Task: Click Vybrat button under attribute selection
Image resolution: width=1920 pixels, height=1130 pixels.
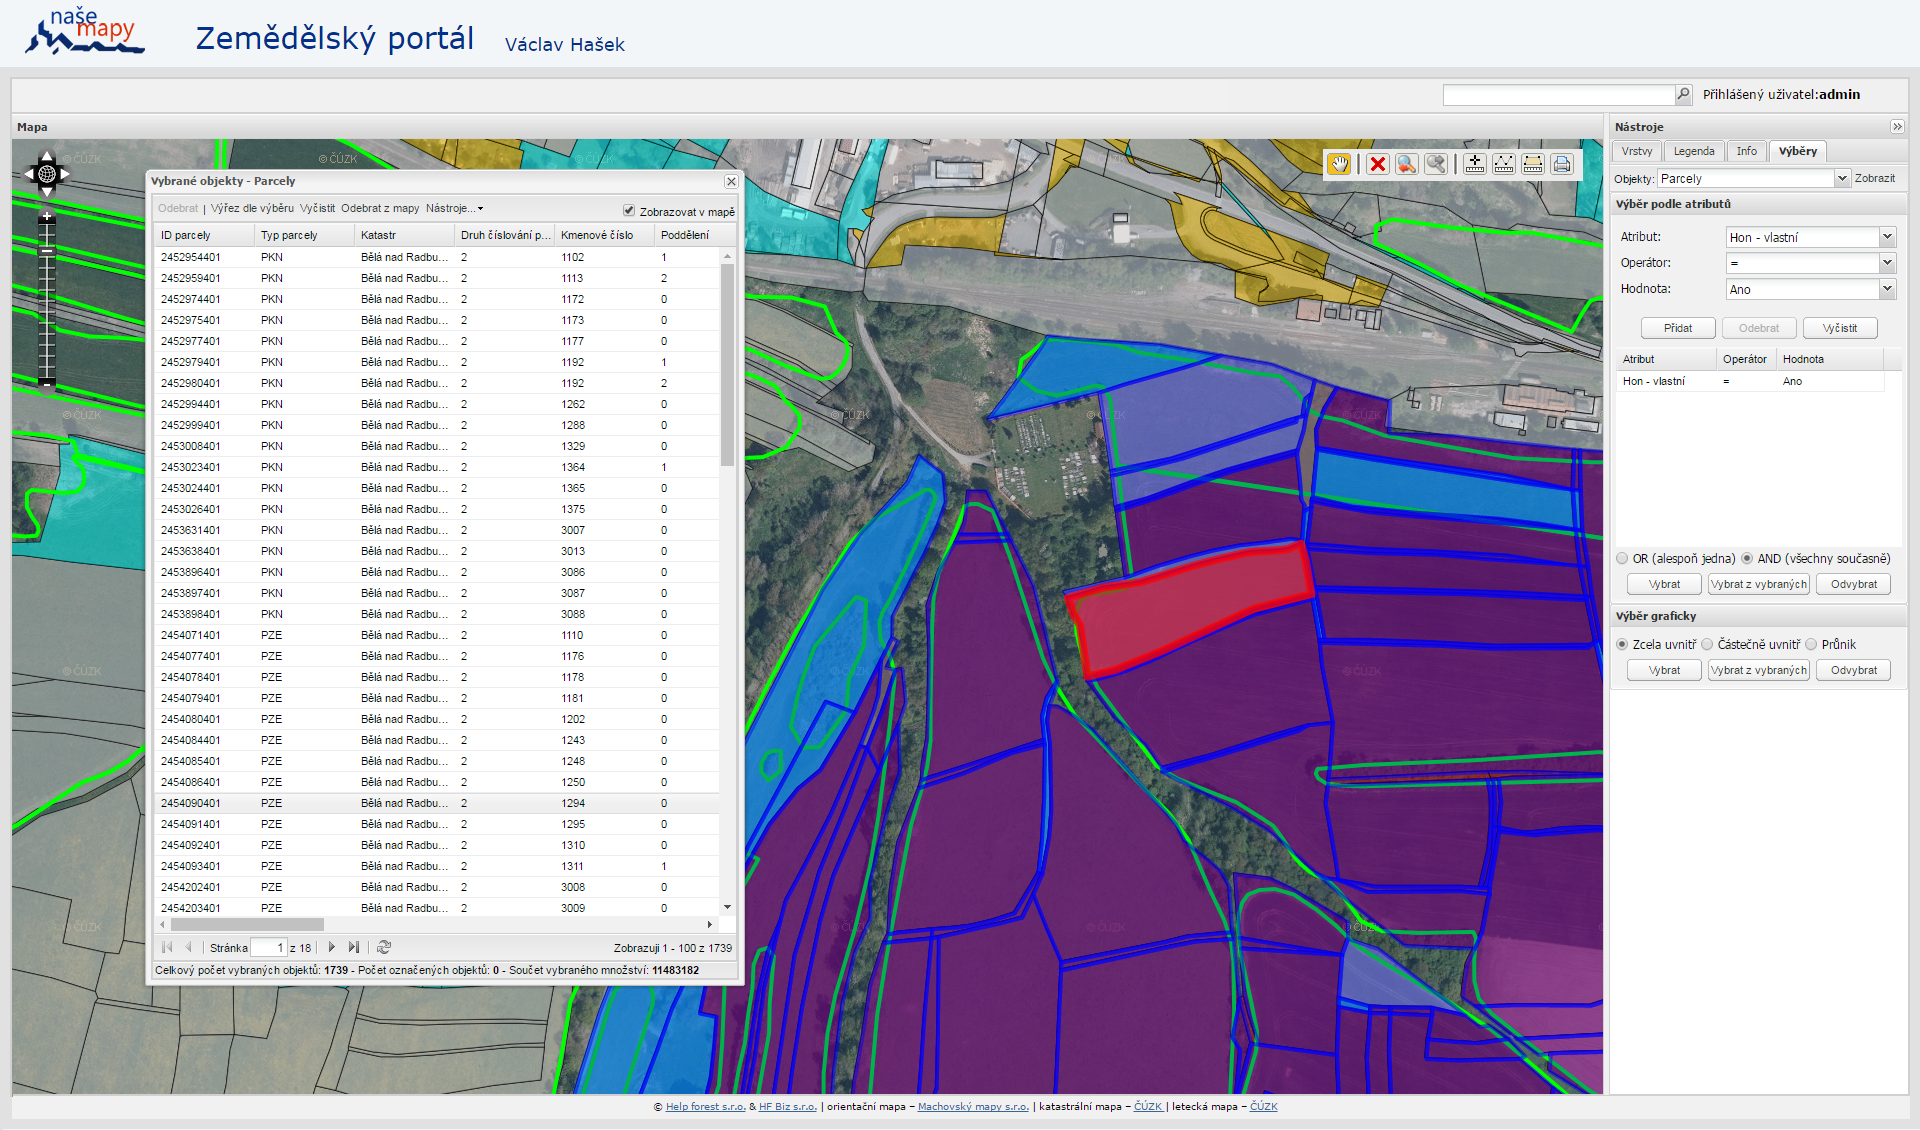Action: (1664, 584)
